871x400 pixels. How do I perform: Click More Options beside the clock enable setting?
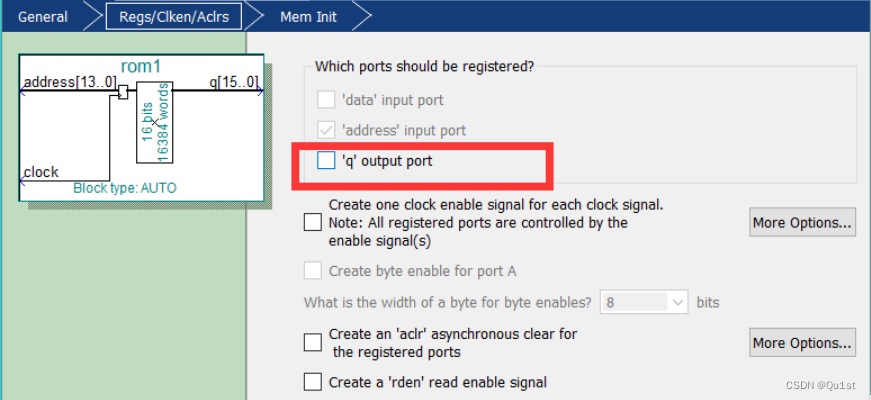(x=802, y=222)
